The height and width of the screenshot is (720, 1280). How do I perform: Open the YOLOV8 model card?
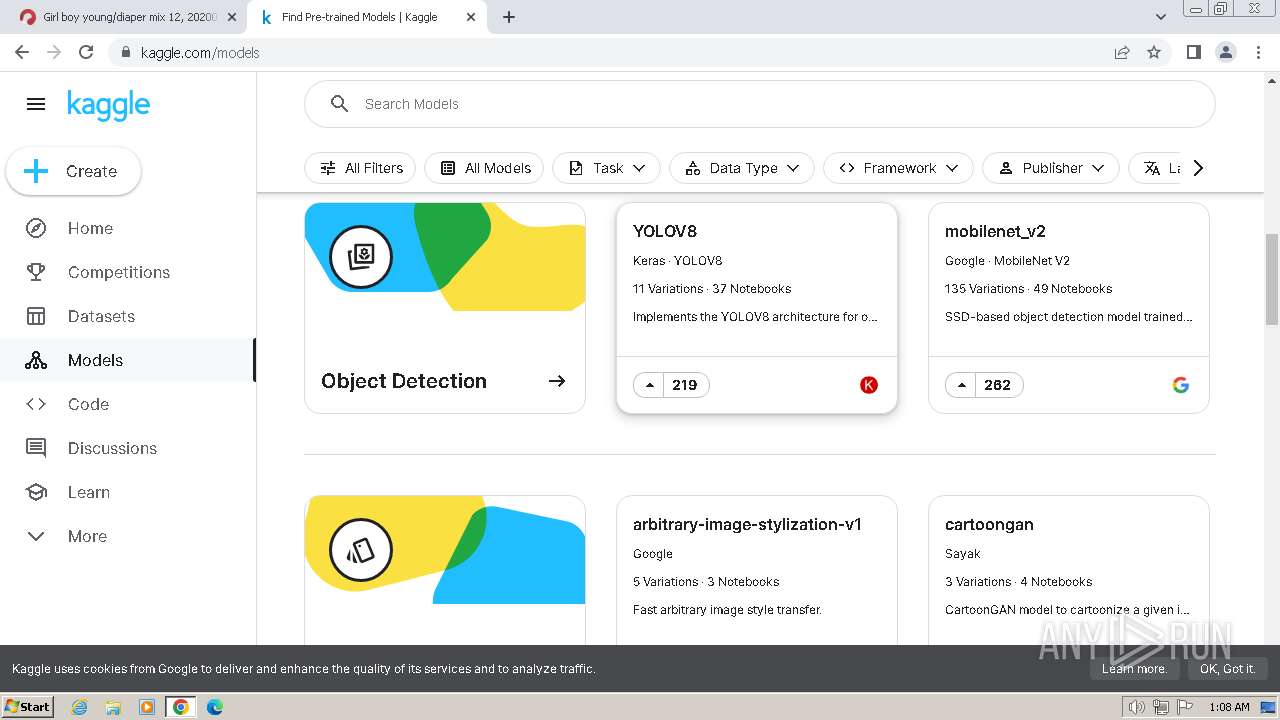pyautogui.click(x=757, y=308)
